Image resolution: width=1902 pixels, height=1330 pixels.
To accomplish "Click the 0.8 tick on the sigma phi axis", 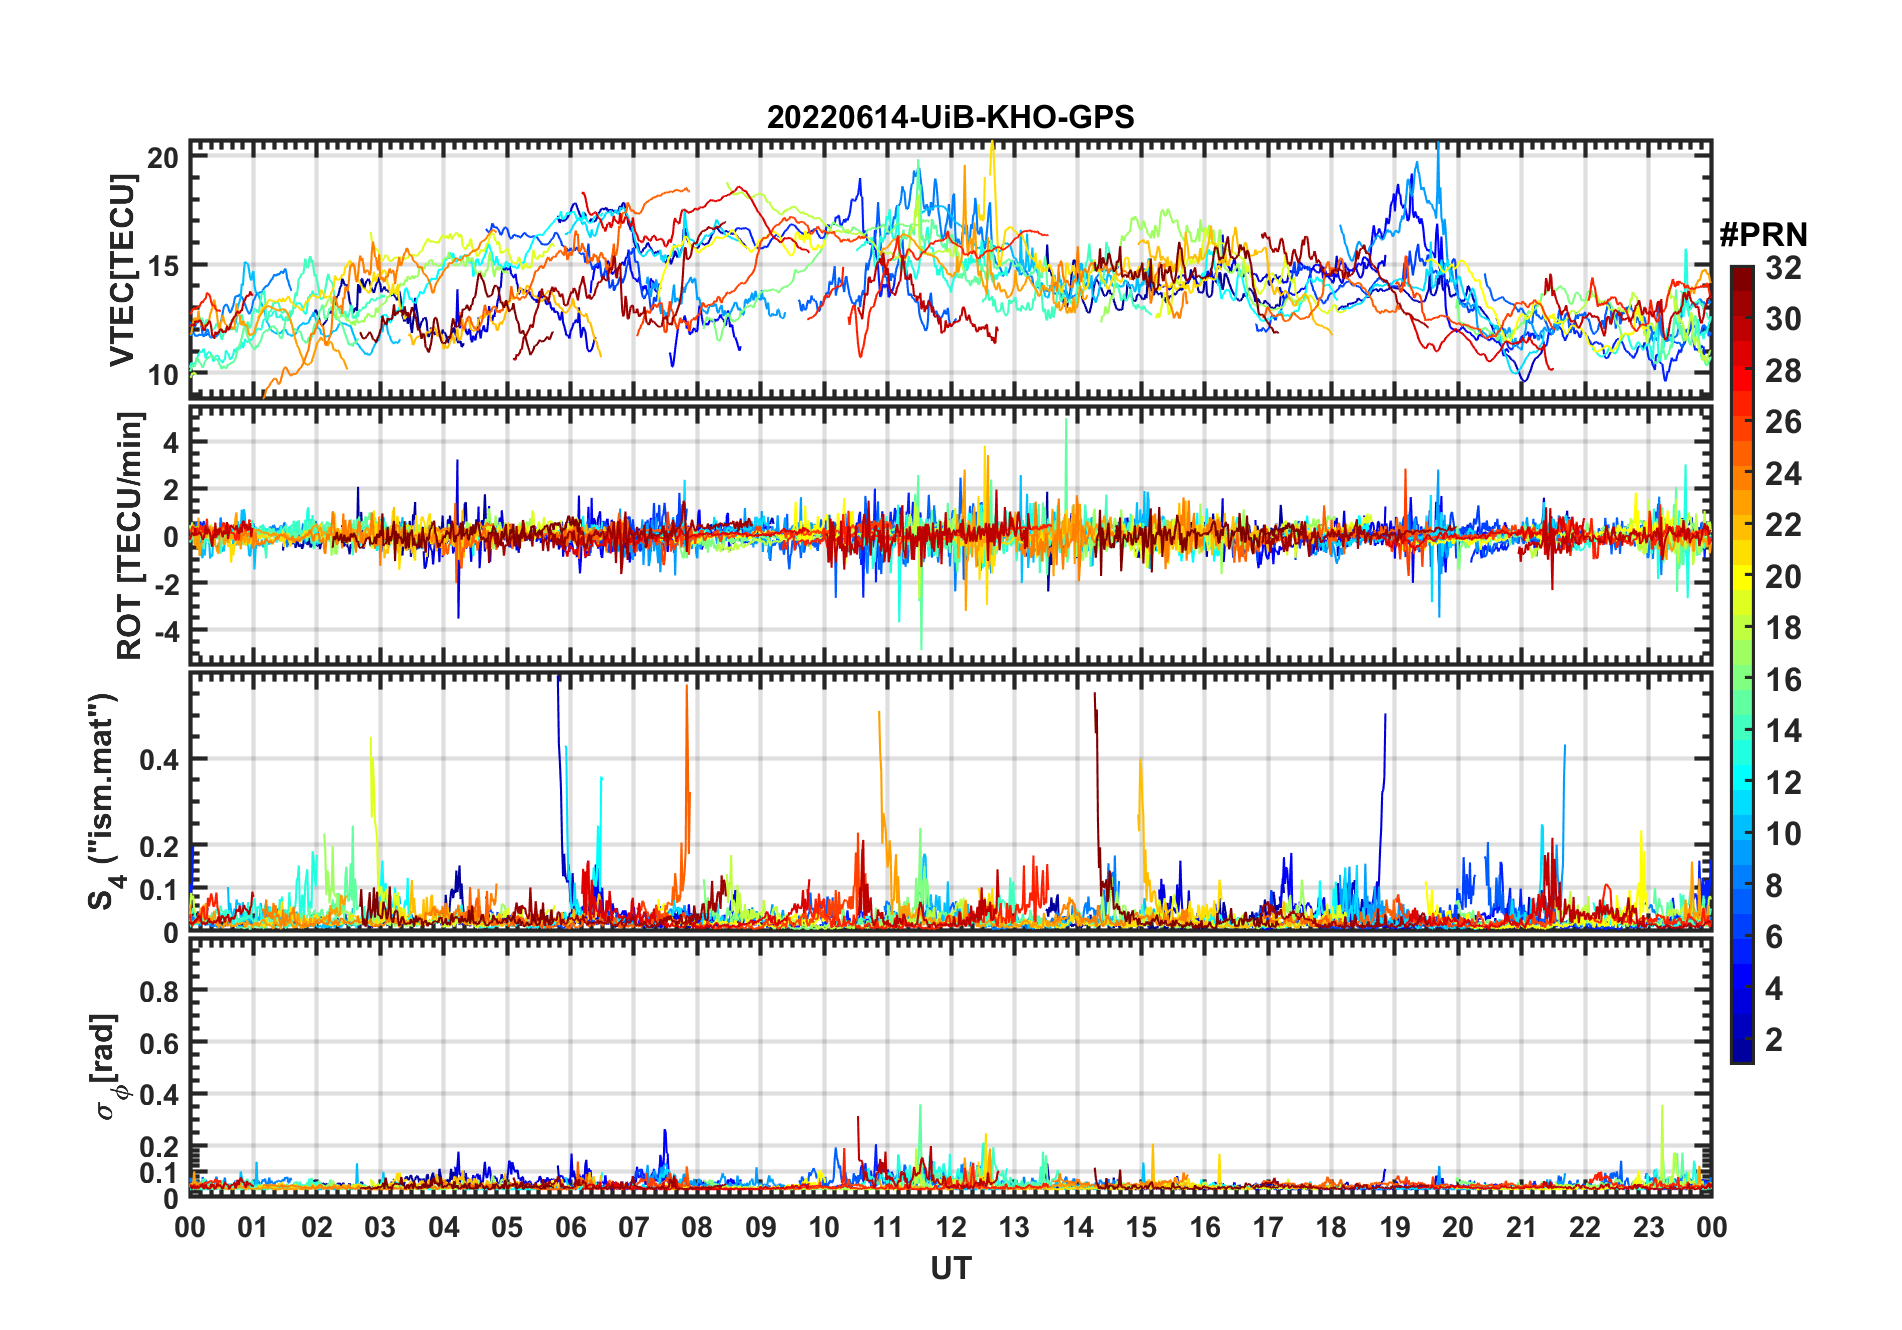I will click(159, 991).
